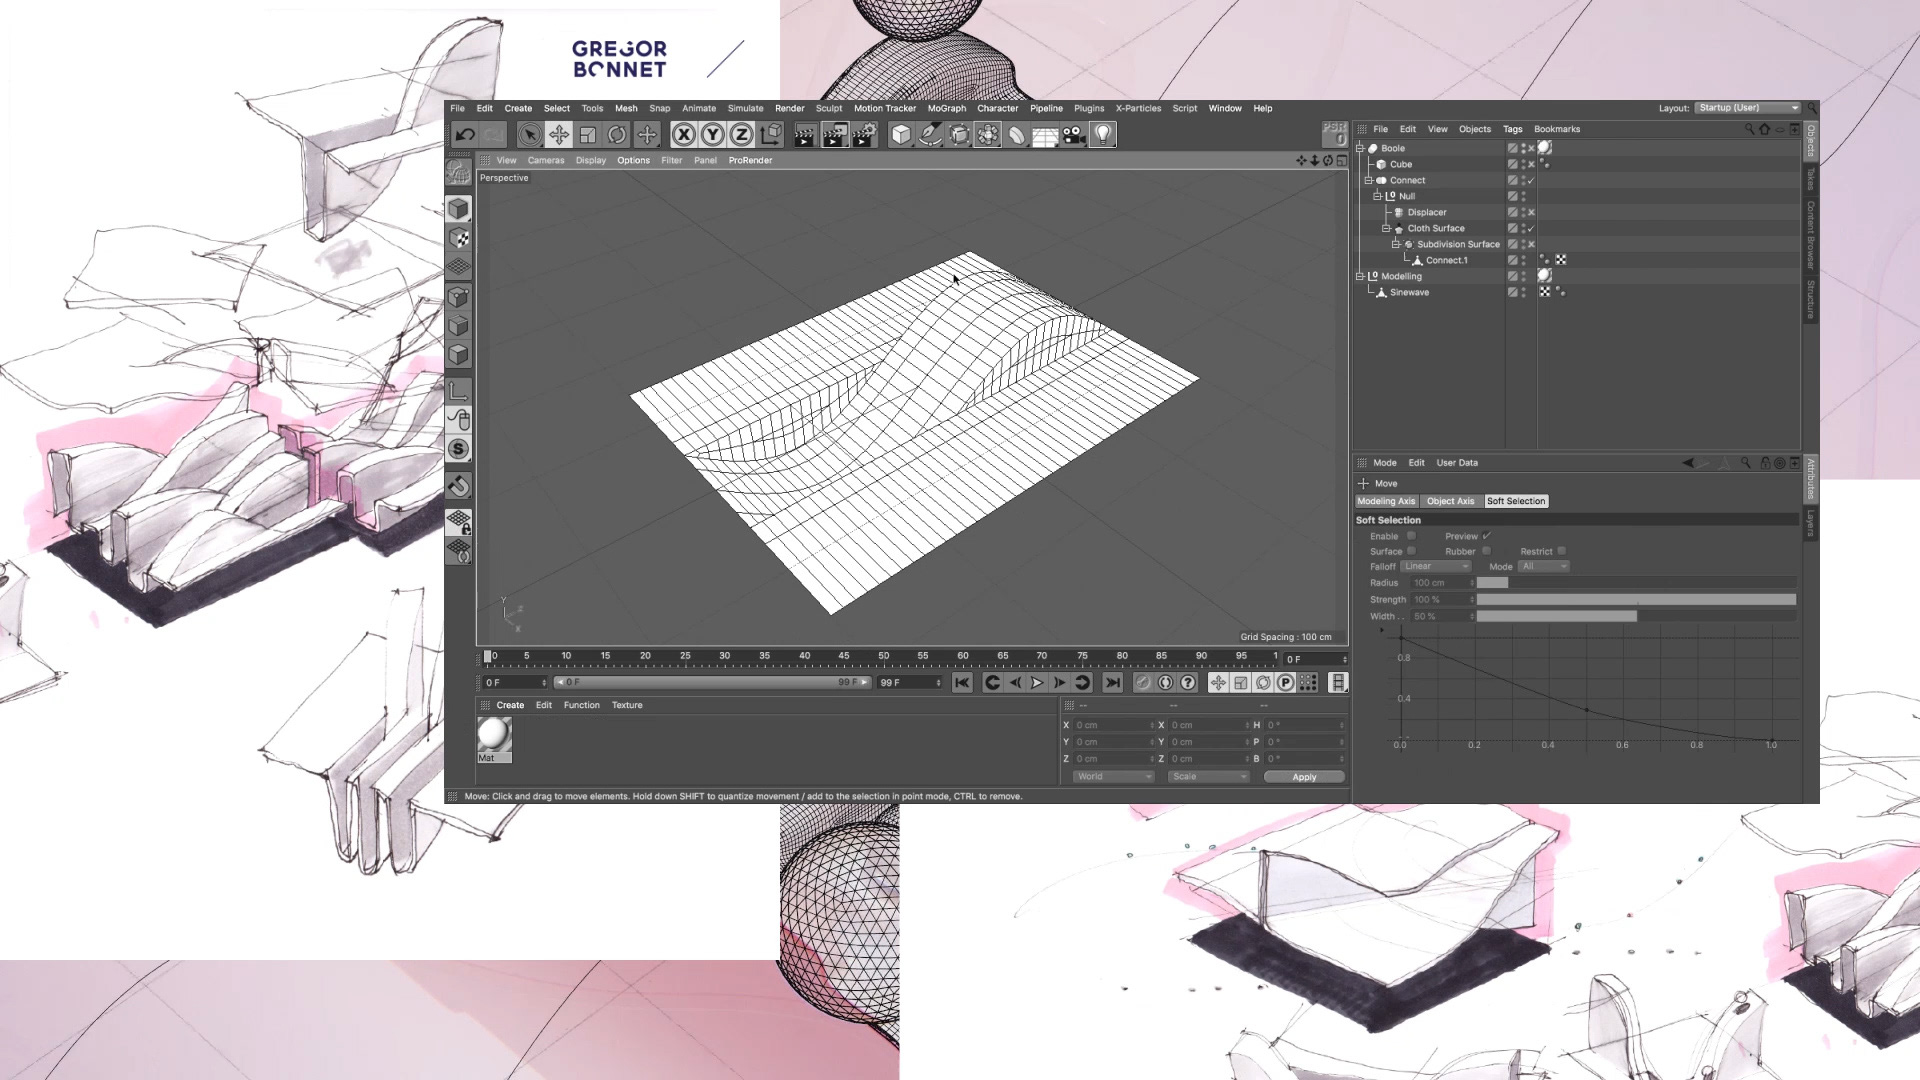This screenshot has height=1080, width=1920.
Task: Click the array modeling objects icon
Action: coord(988,135)
